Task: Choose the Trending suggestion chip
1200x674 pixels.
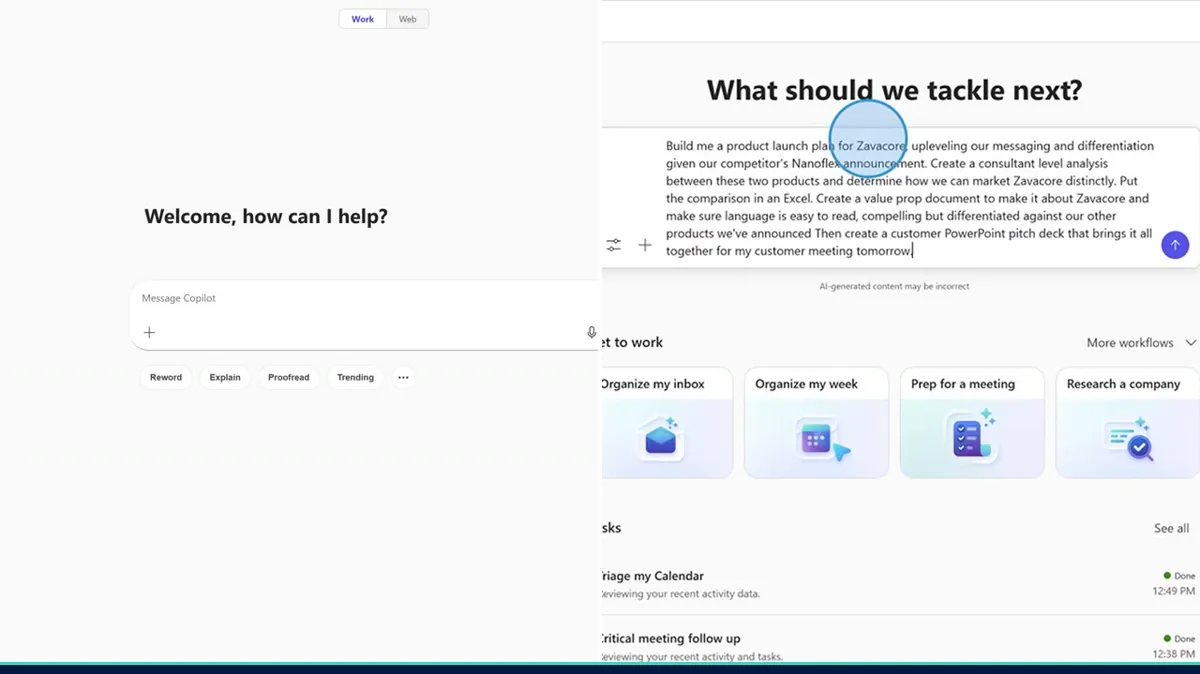Action: (x=355, y=377)
